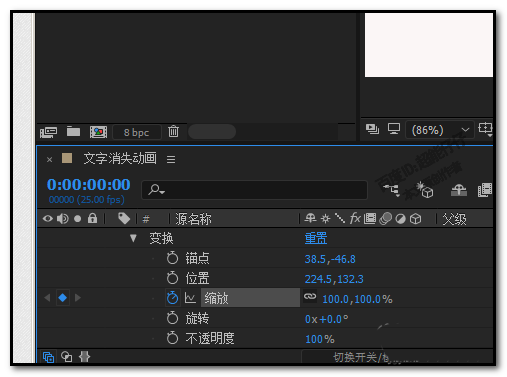Toggle Draft 3D icon
The image size is (507, 377).
tap(425, 190)
